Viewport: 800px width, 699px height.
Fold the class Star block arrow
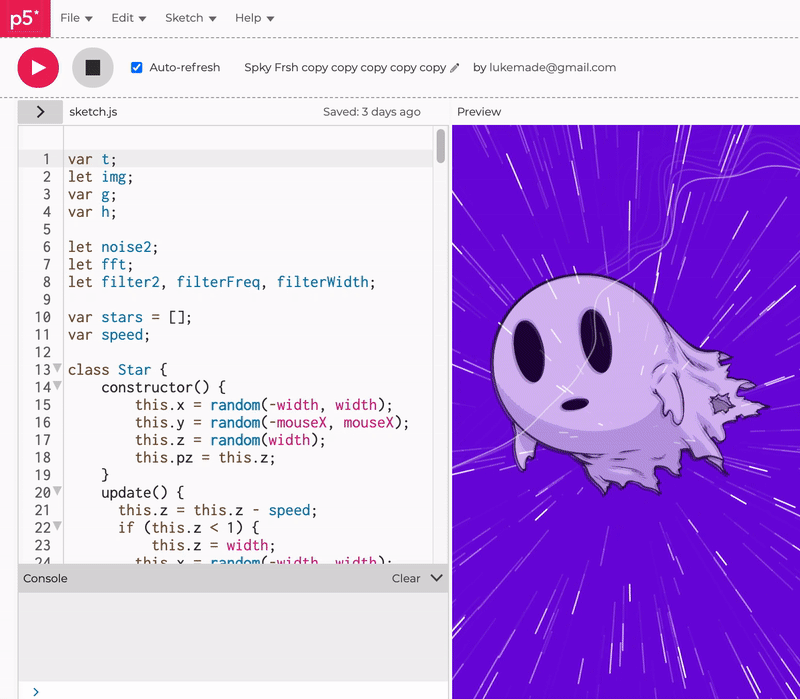57,368
